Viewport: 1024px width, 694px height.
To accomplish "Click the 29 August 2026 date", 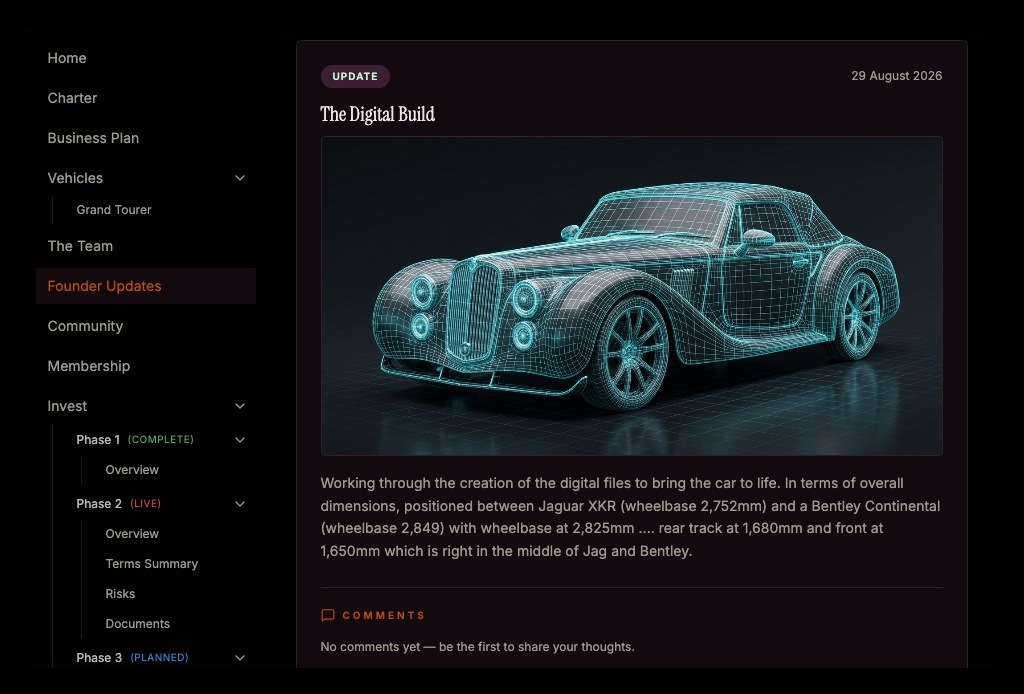I will click(896, 76).
